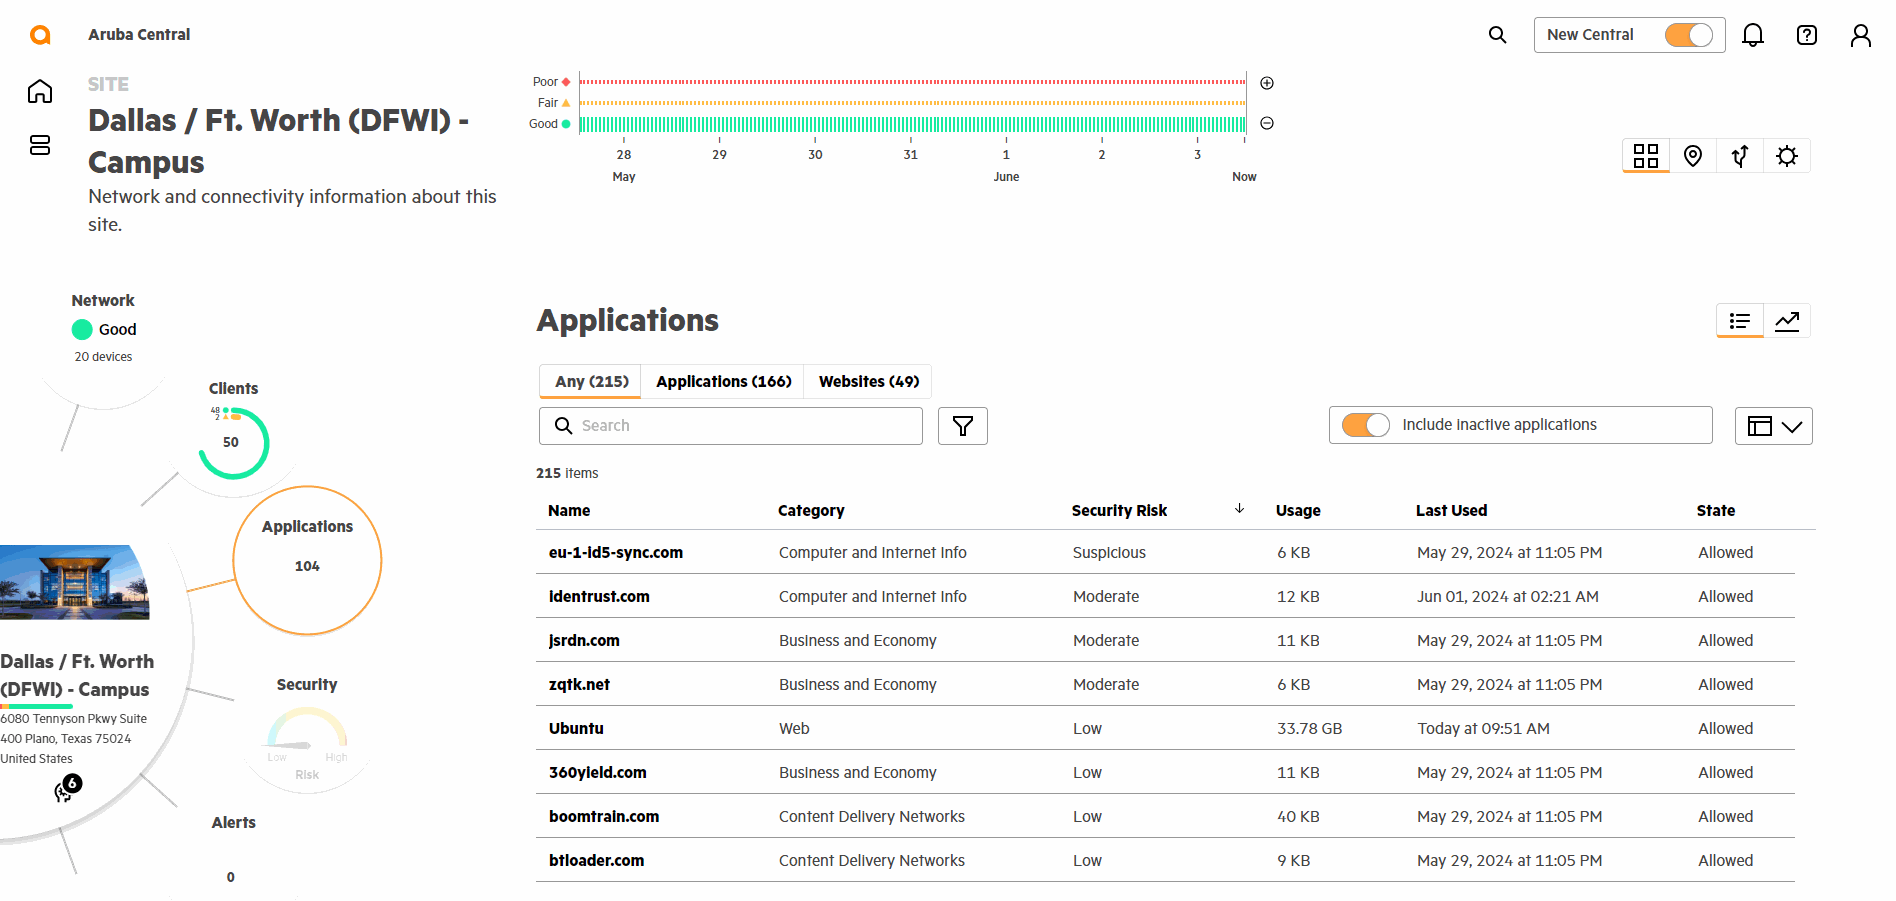Open site settings gear icon
This screenshot has width=1896, height=901.
pos(1786,156)
